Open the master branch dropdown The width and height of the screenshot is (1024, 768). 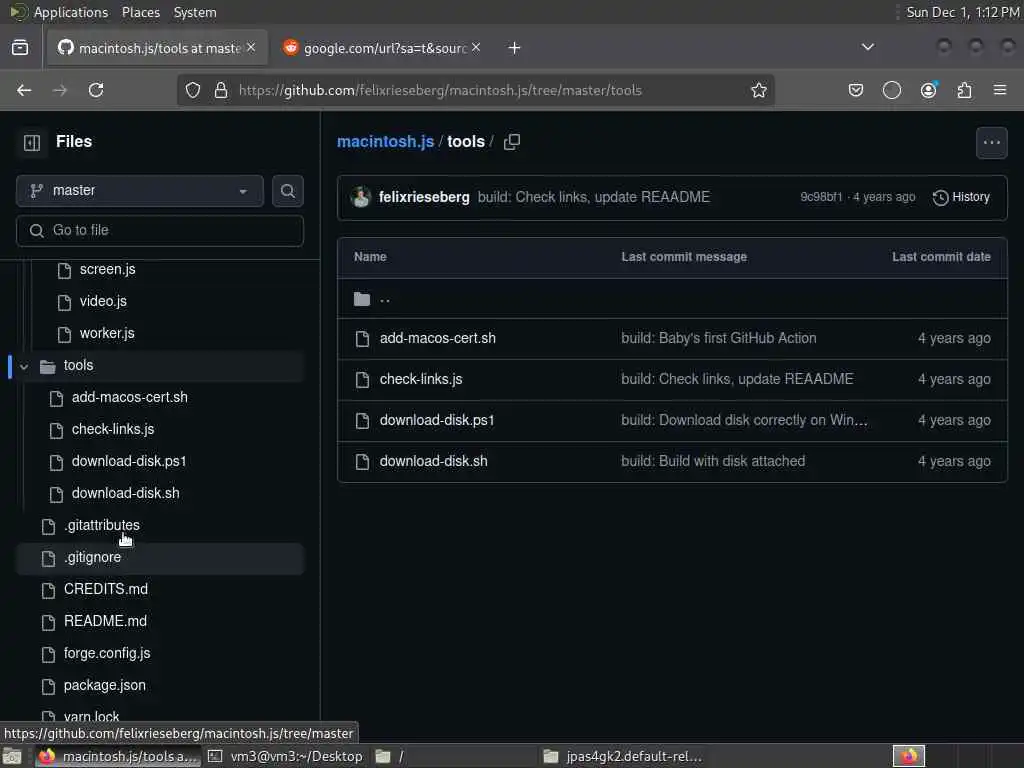click(140, 191)
